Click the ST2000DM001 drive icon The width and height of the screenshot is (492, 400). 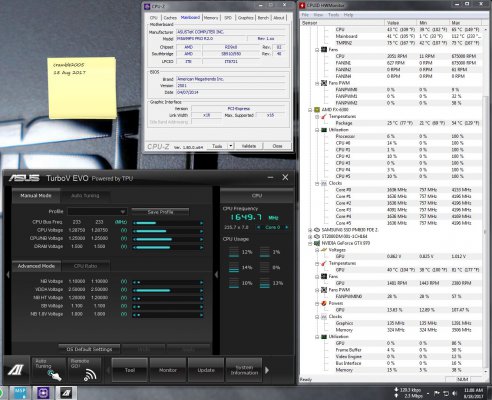click(317, 236)
